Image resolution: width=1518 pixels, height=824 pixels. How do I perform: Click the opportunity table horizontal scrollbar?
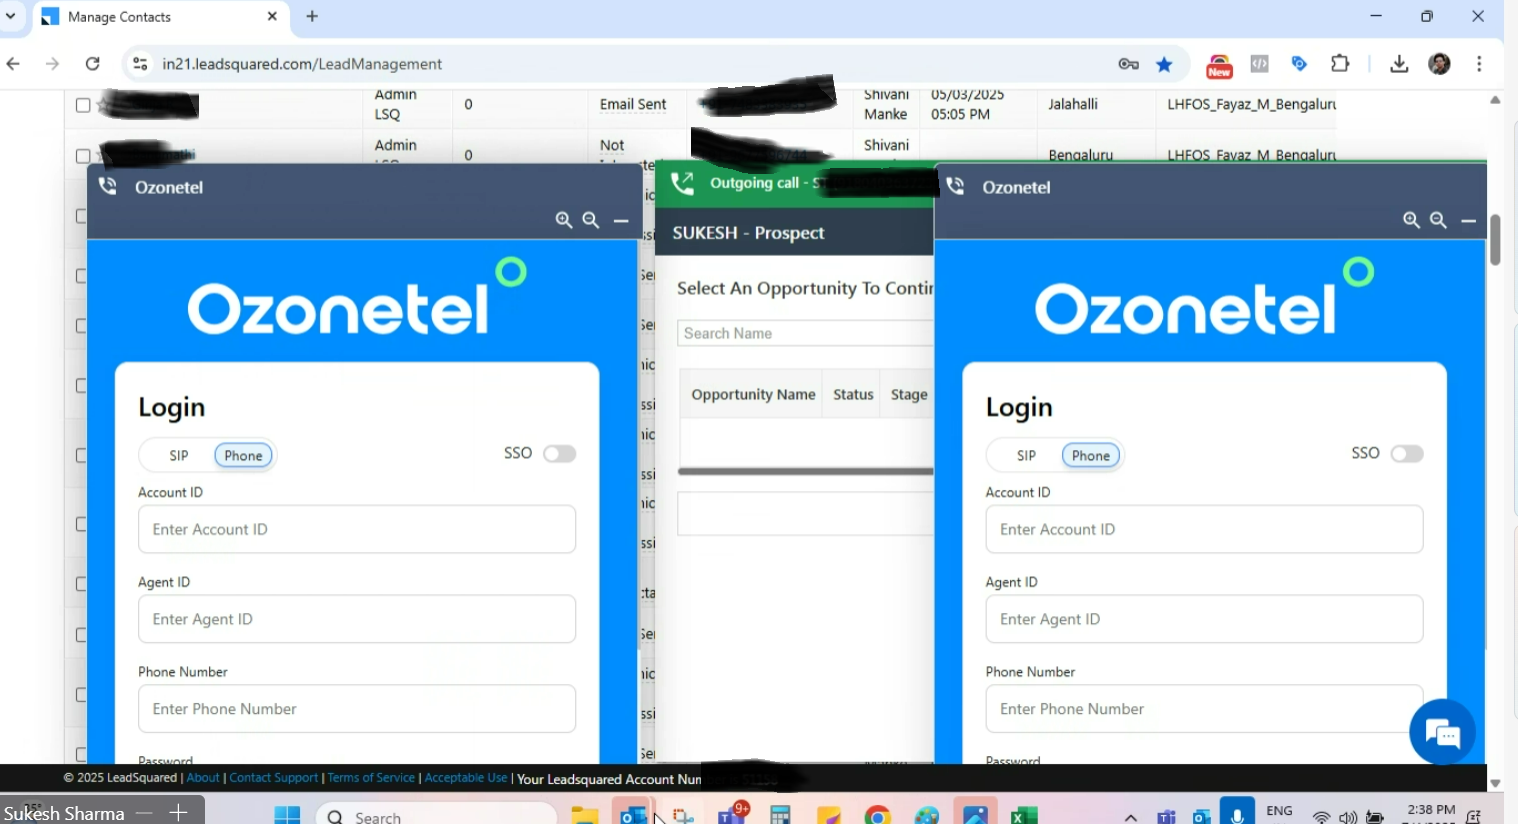point(805,471)
